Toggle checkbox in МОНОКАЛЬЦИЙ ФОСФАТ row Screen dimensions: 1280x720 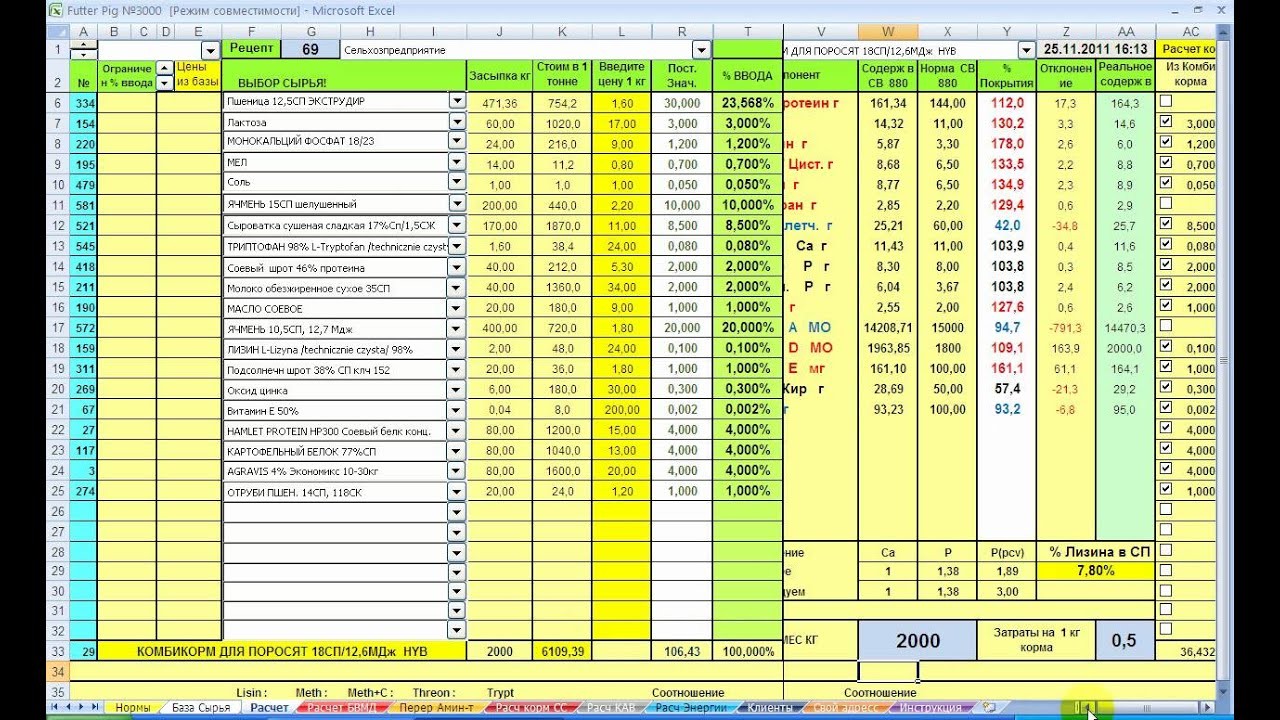coord(1166,142)
